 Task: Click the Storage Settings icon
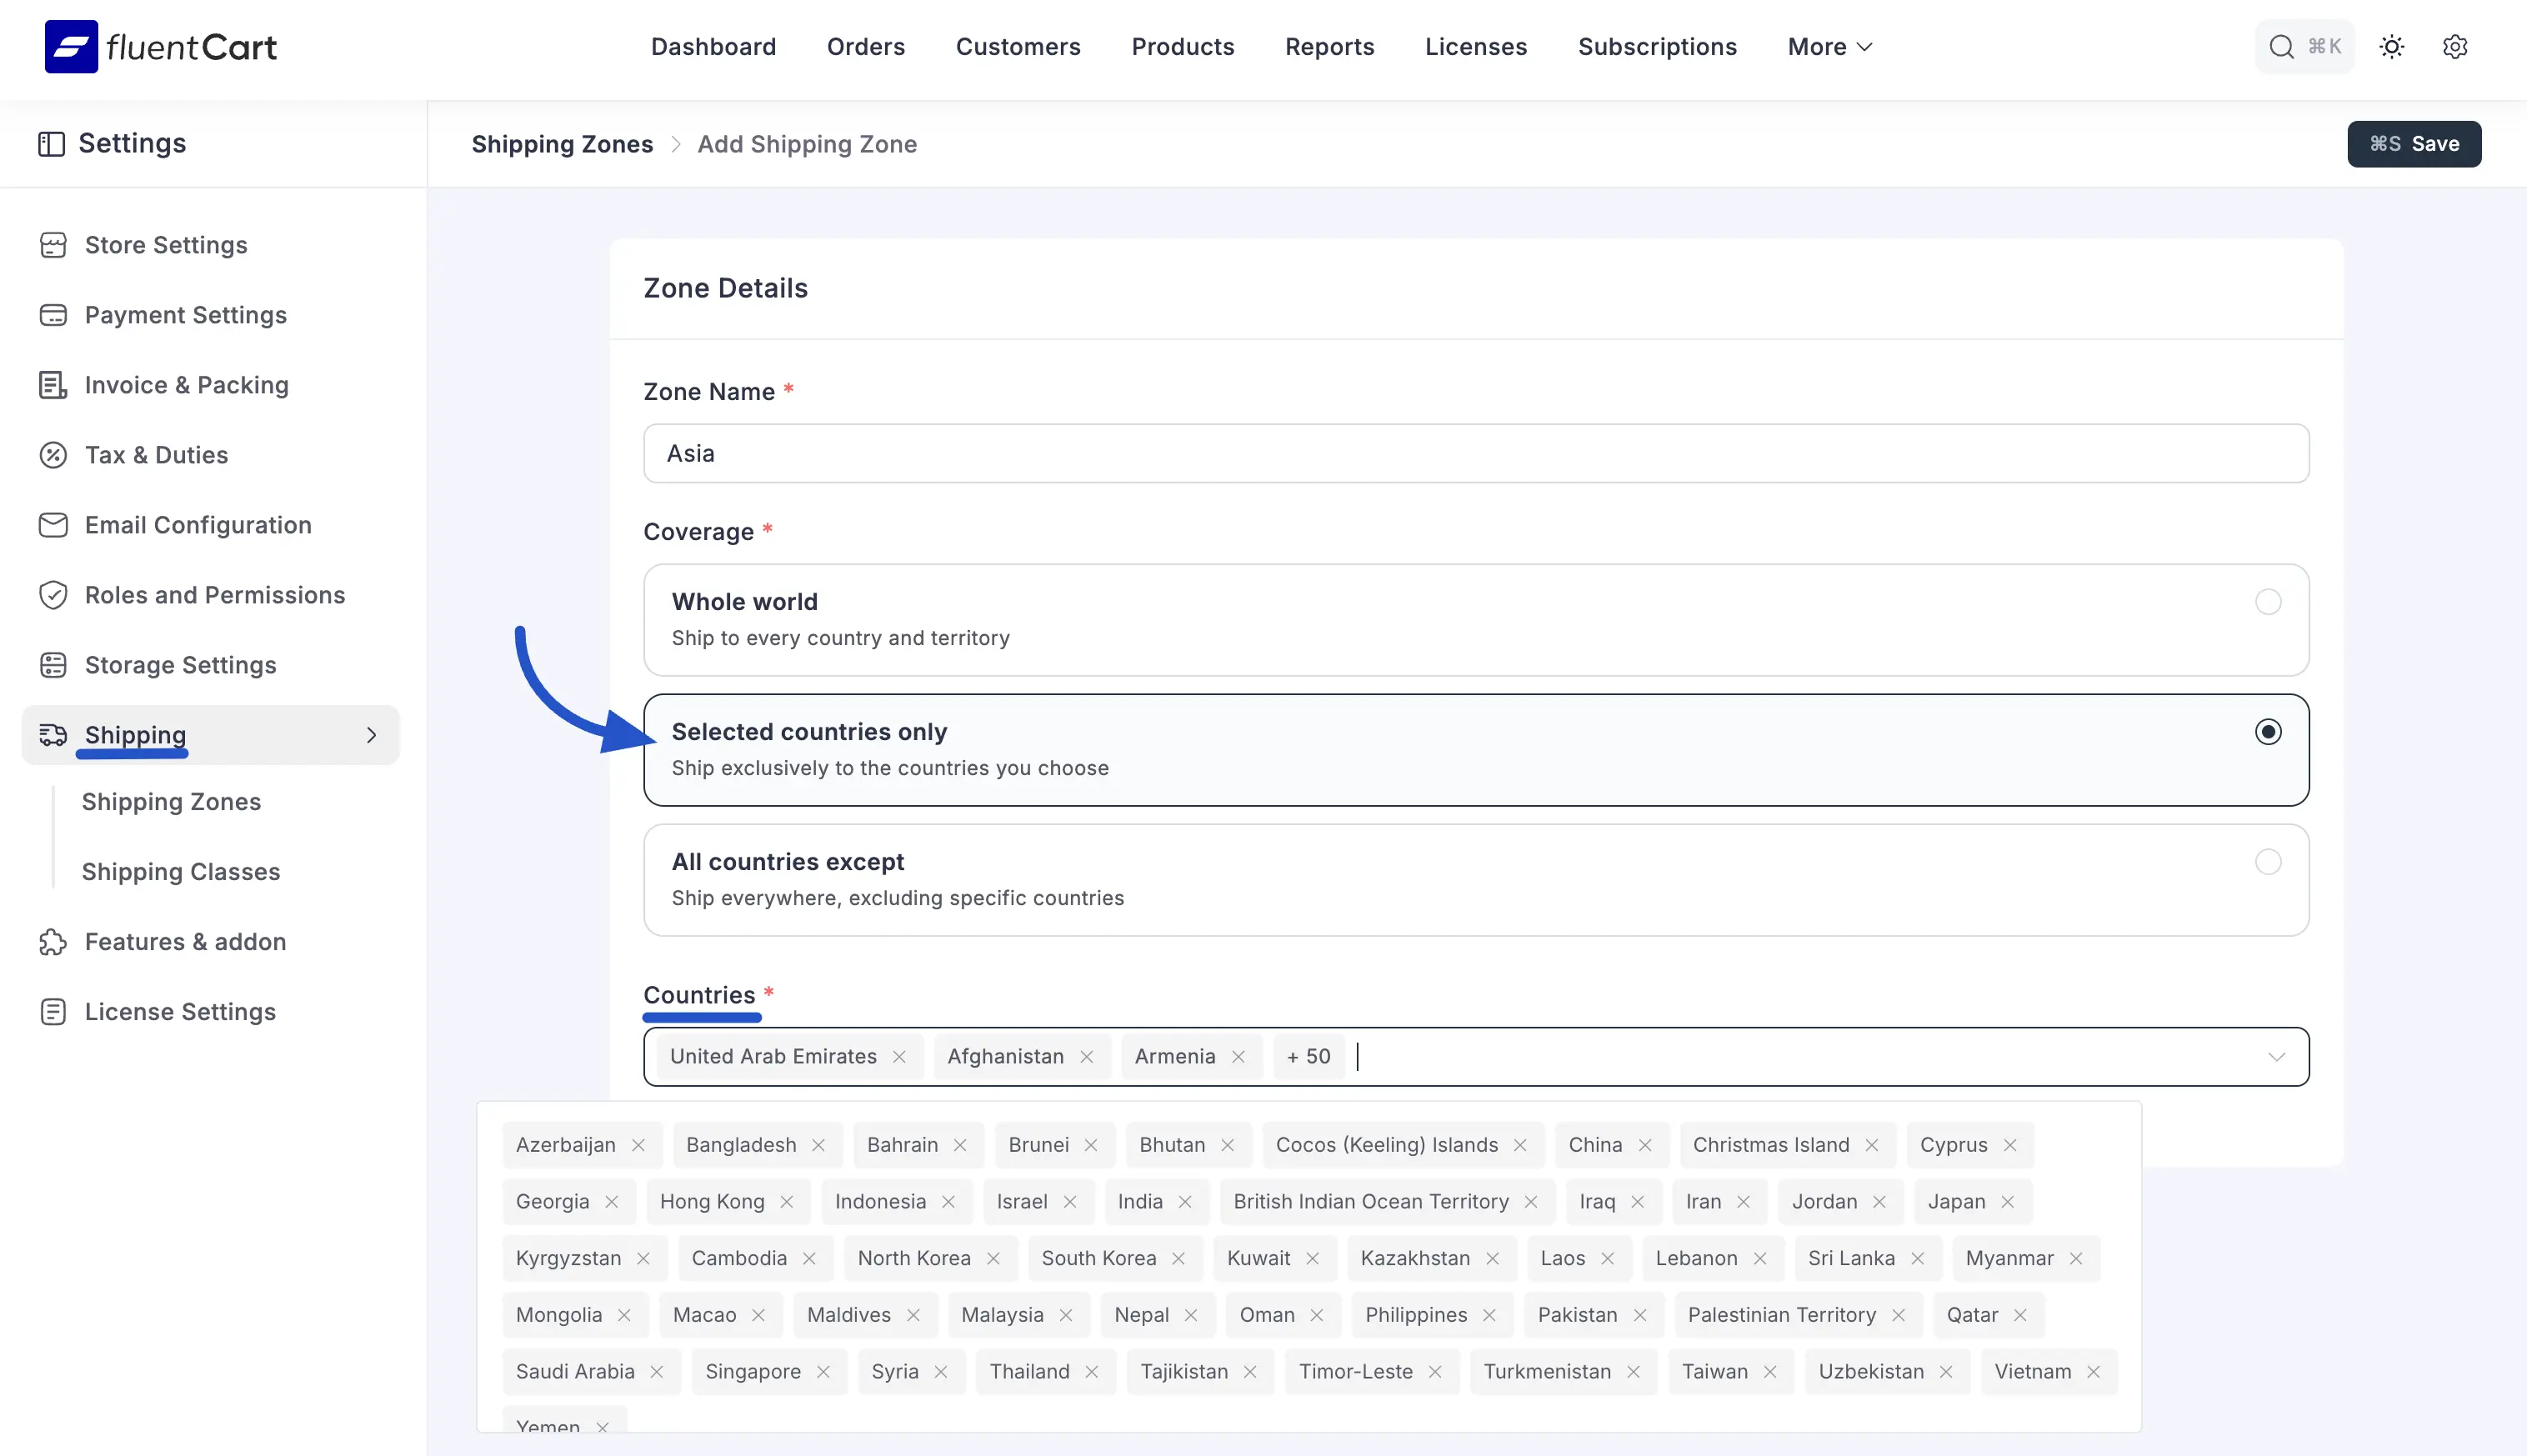[53, 665]
